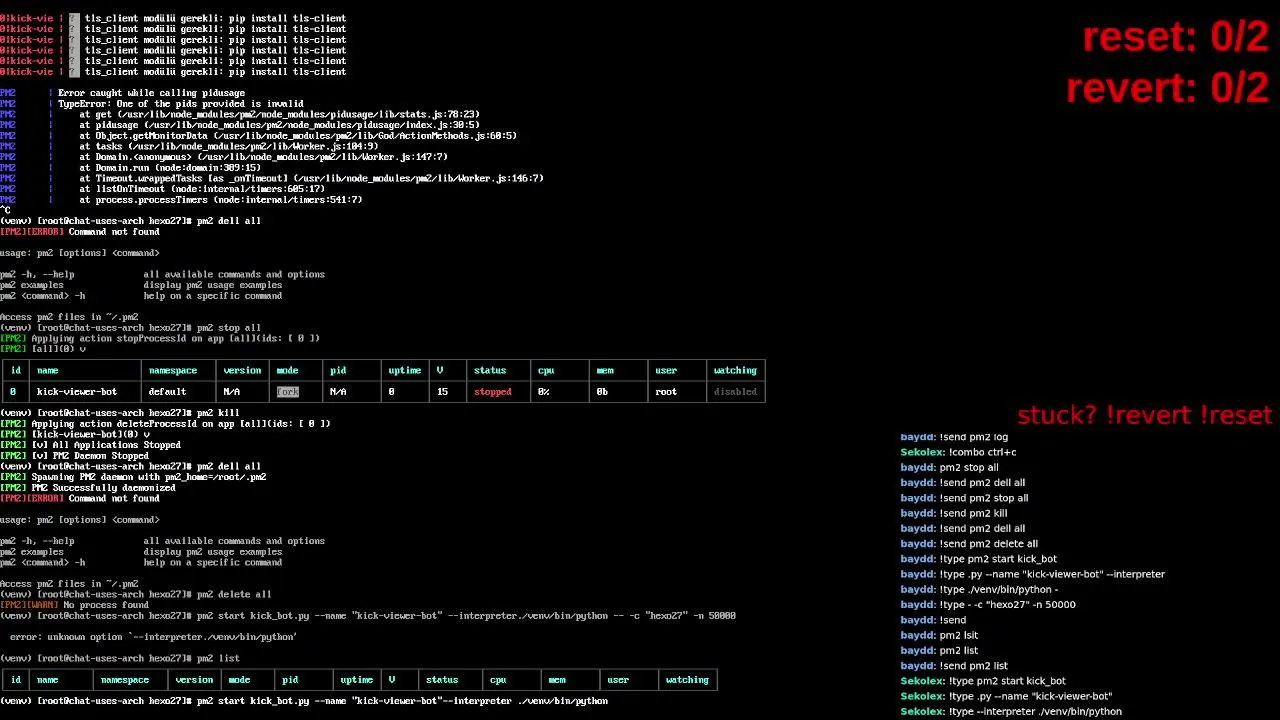Click the "Applying action stopProcessId" terminal line
The height and width of the screenshot is (720, 1280).
pyautogui.click(x=160, y=339)
